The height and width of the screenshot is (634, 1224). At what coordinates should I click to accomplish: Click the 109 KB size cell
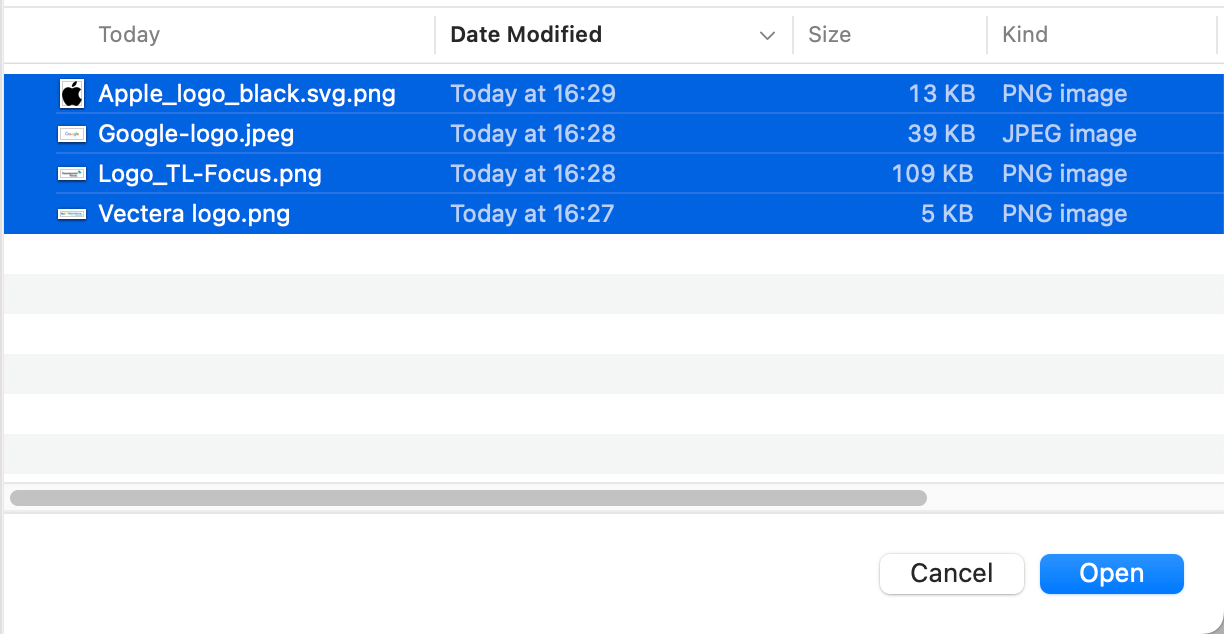(x=932, y=174)
